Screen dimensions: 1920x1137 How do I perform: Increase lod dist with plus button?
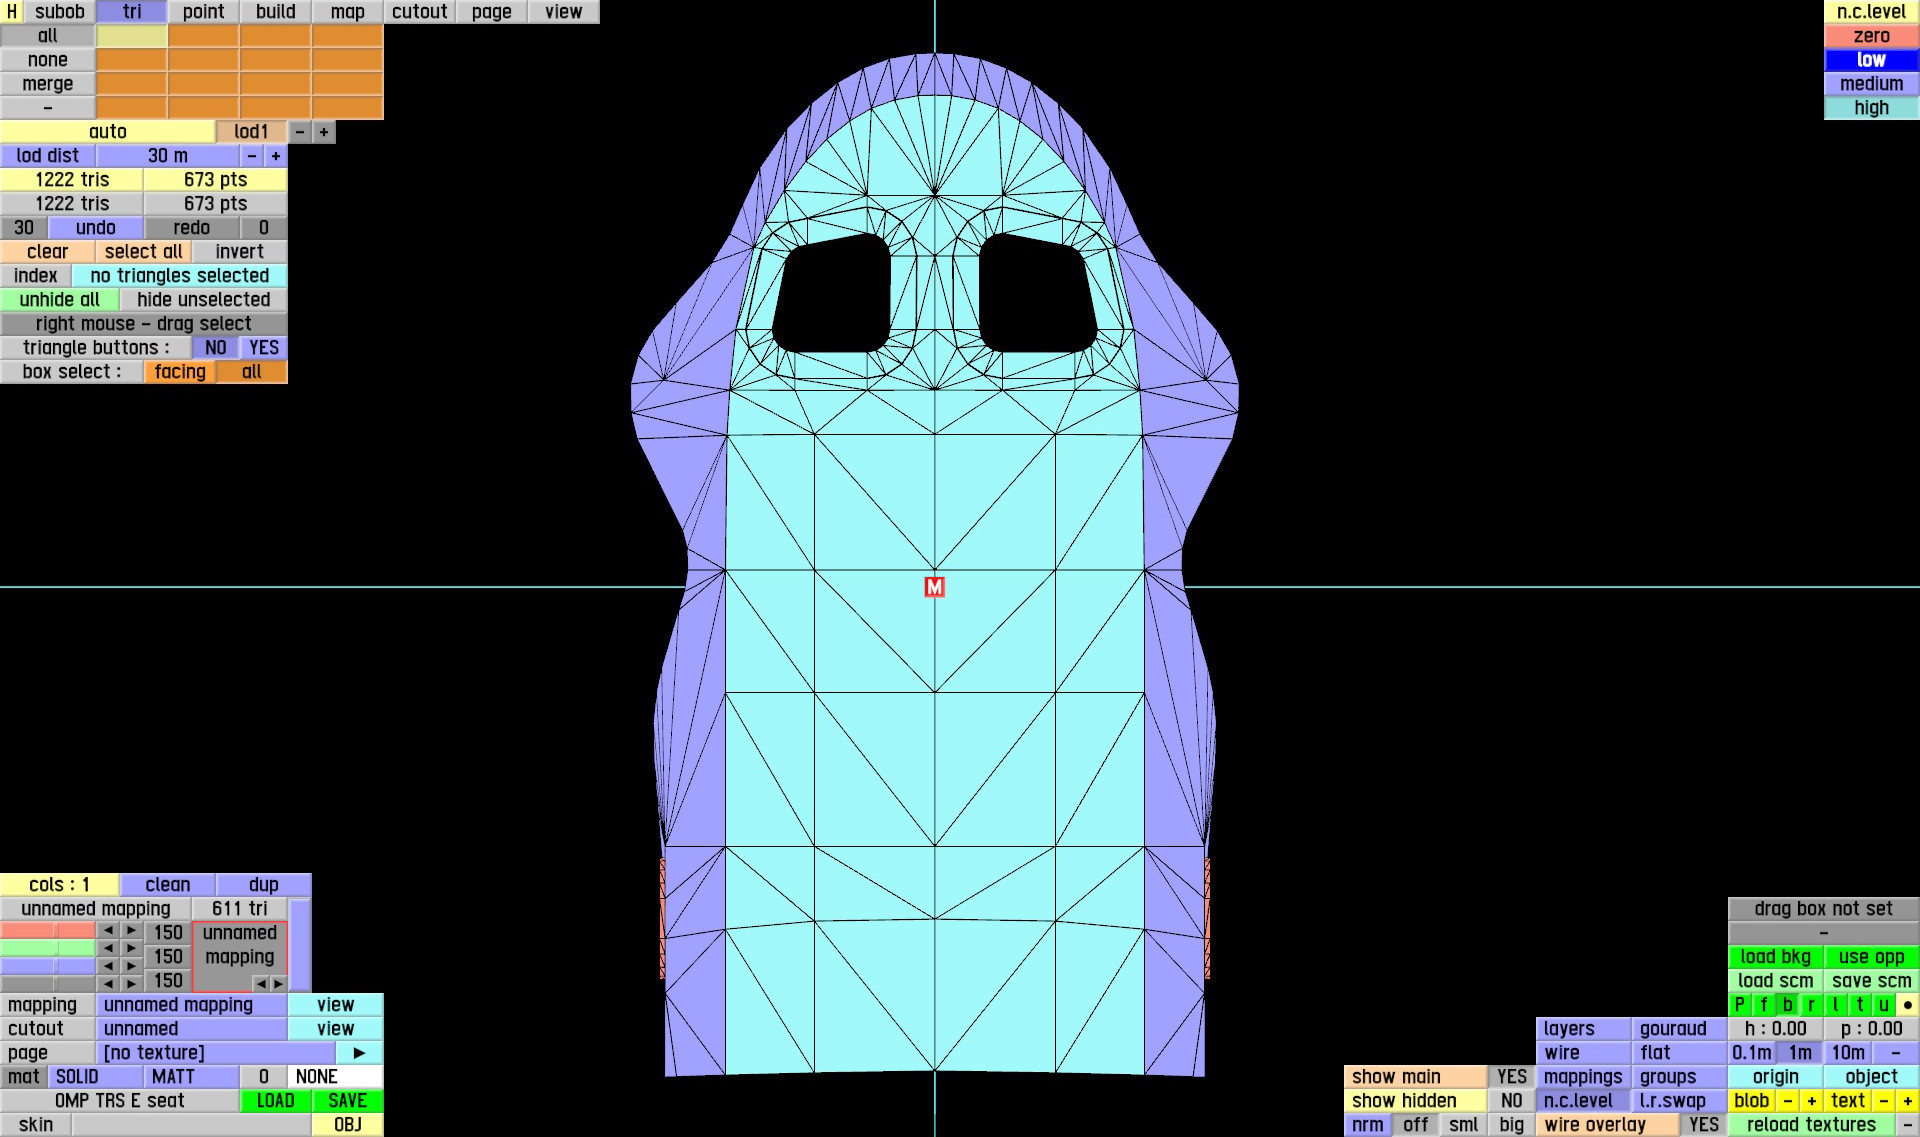point(276,156)
